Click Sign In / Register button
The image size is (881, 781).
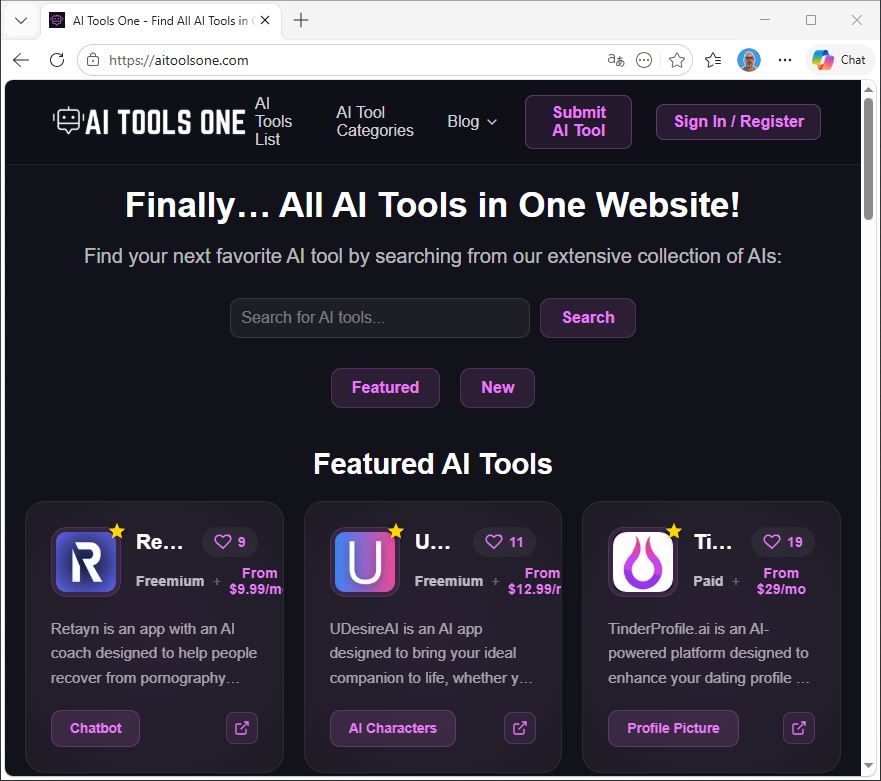[738, 121]
